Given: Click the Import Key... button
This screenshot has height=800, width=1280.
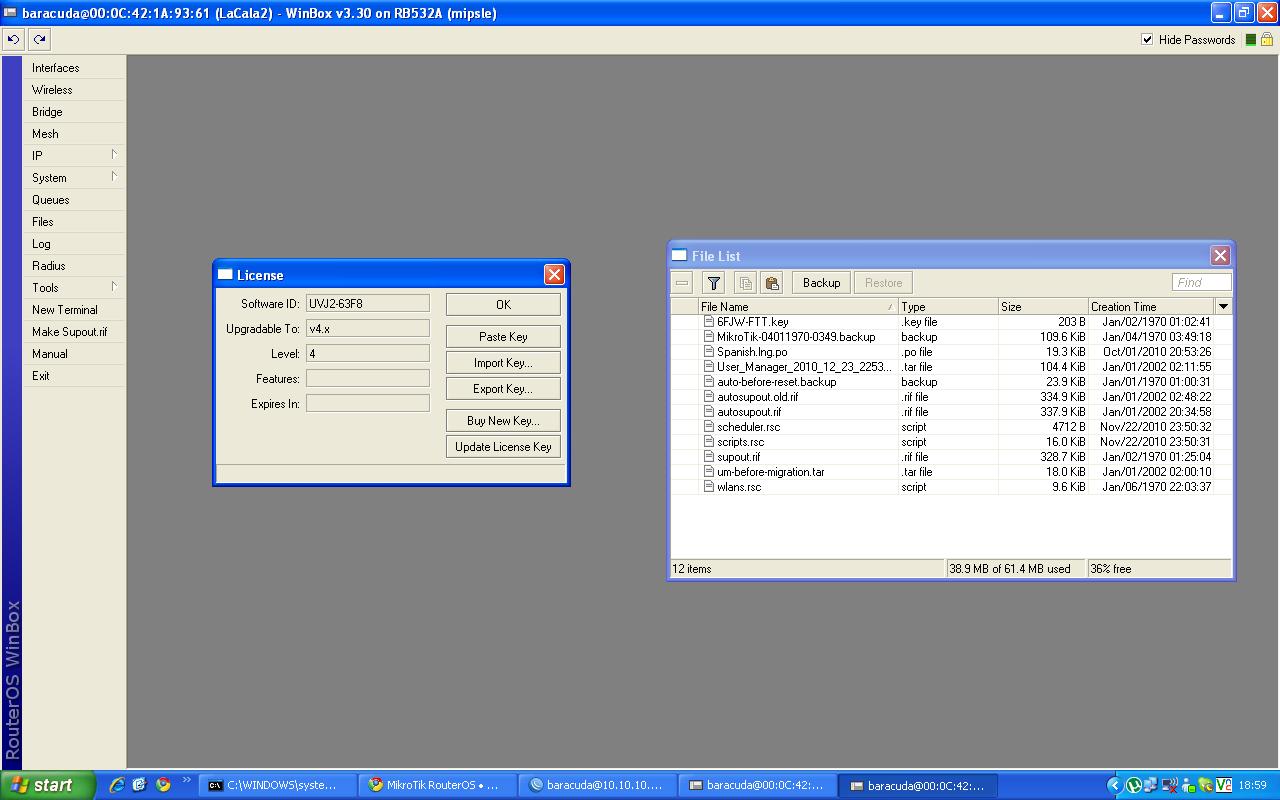Looking at the screenshot, I should (503, 363).
